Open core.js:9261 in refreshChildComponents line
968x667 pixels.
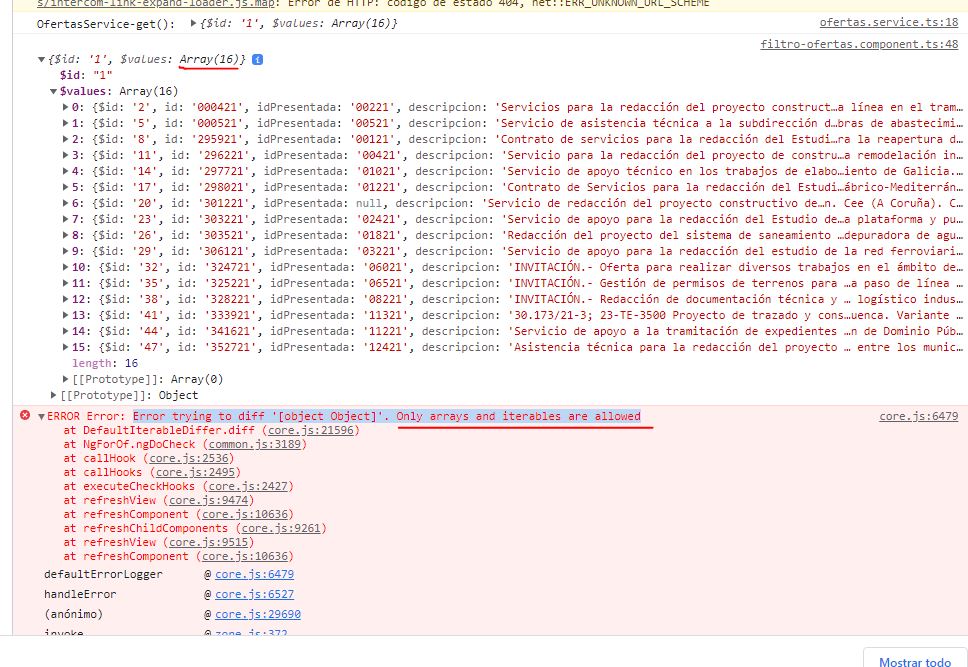(x=281, y=529)
